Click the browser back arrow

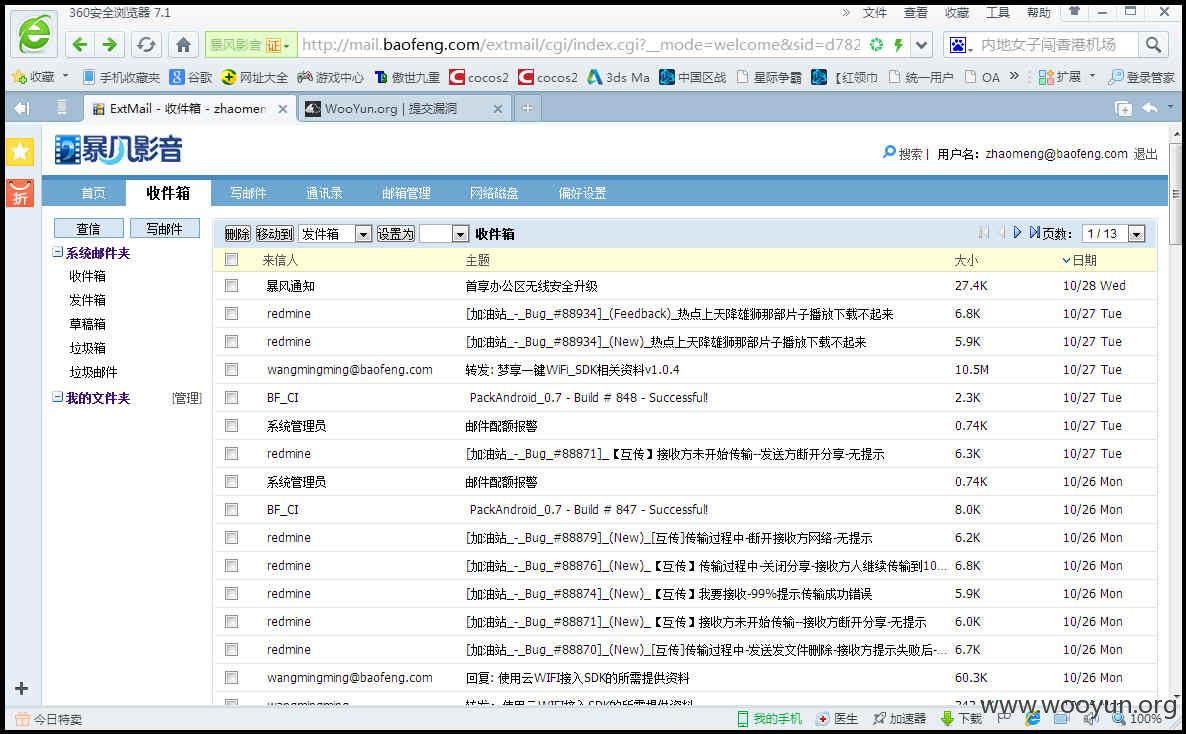[x=79, y=45]
